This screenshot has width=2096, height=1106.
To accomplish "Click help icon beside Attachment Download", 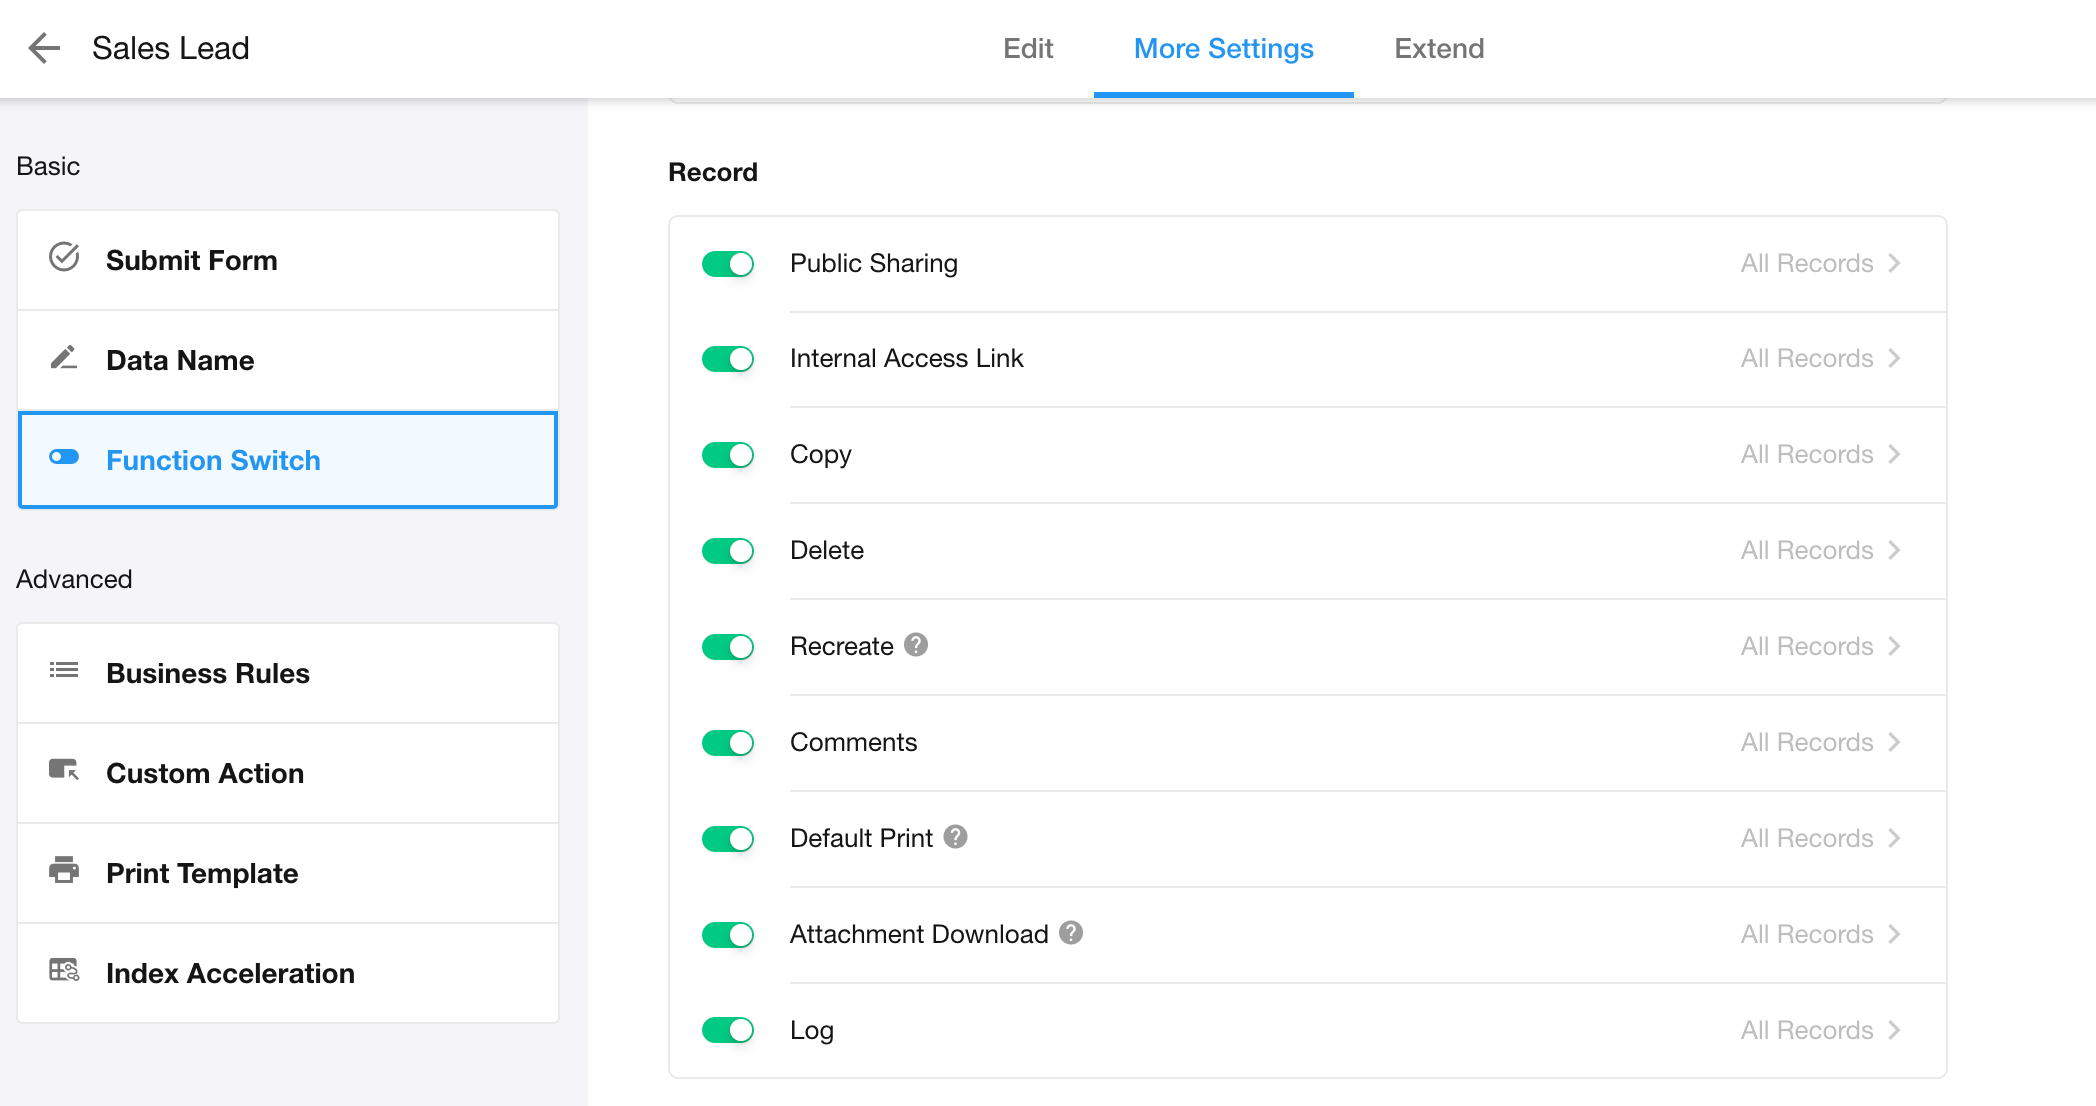I will pyautogui.click(x=1071, y=933).
